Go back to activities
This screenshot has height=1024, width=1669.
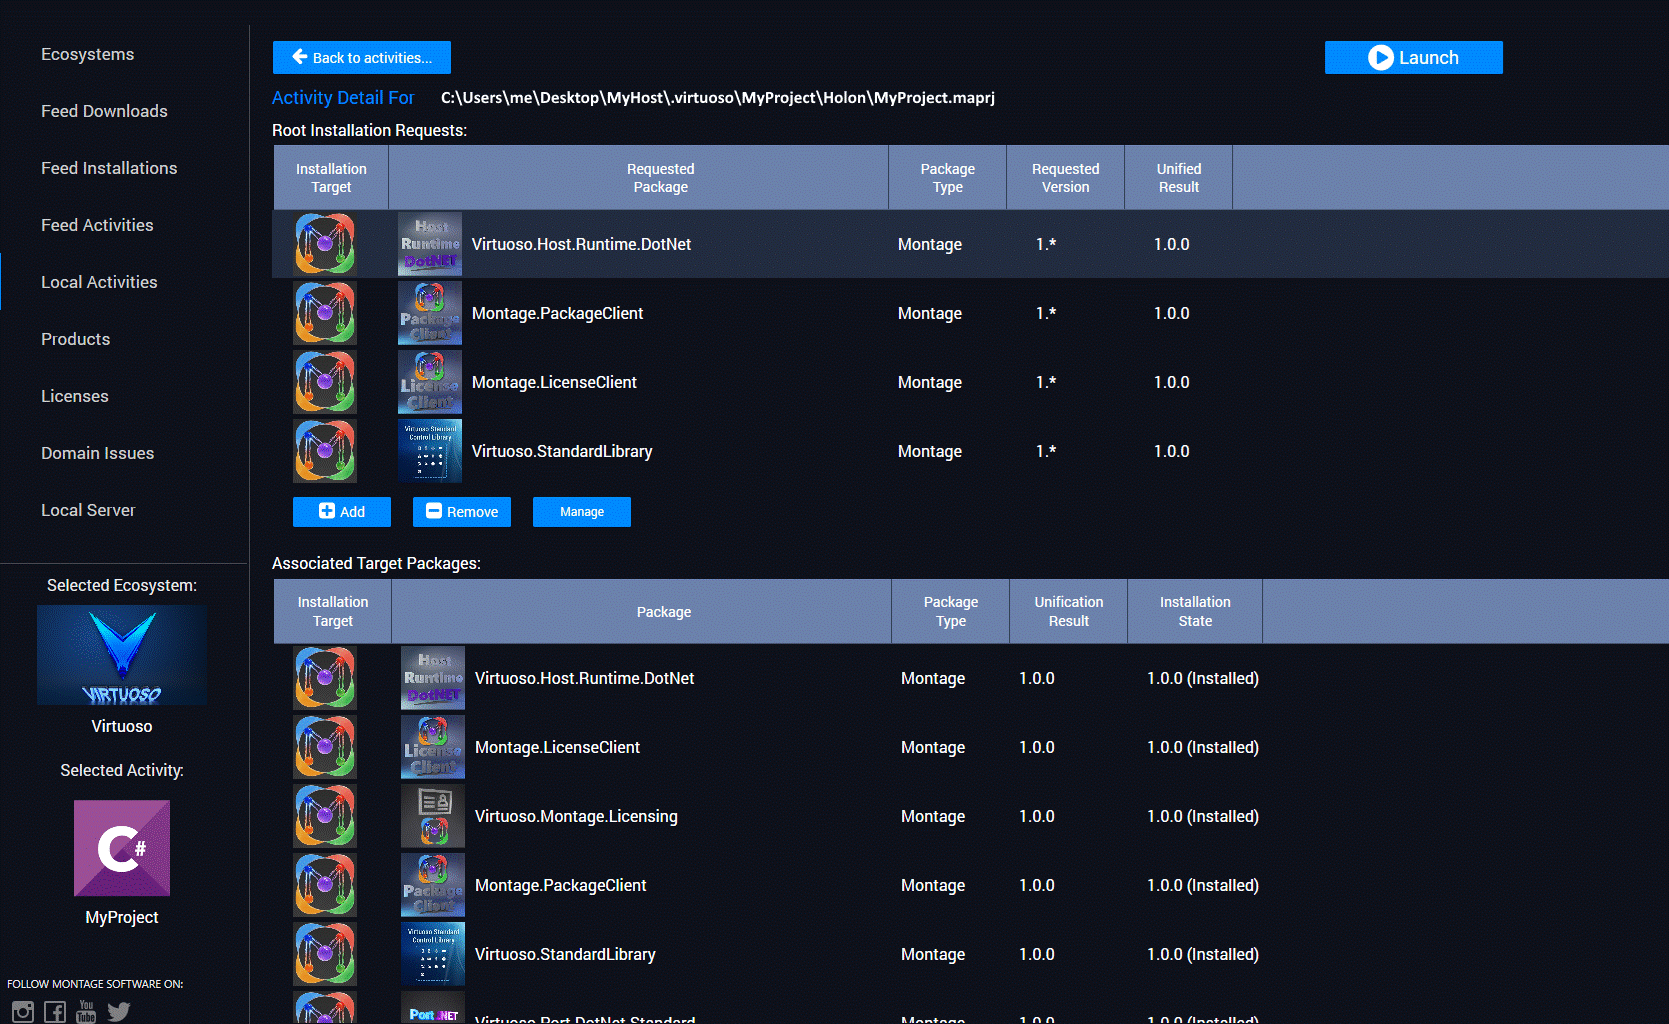362,57
